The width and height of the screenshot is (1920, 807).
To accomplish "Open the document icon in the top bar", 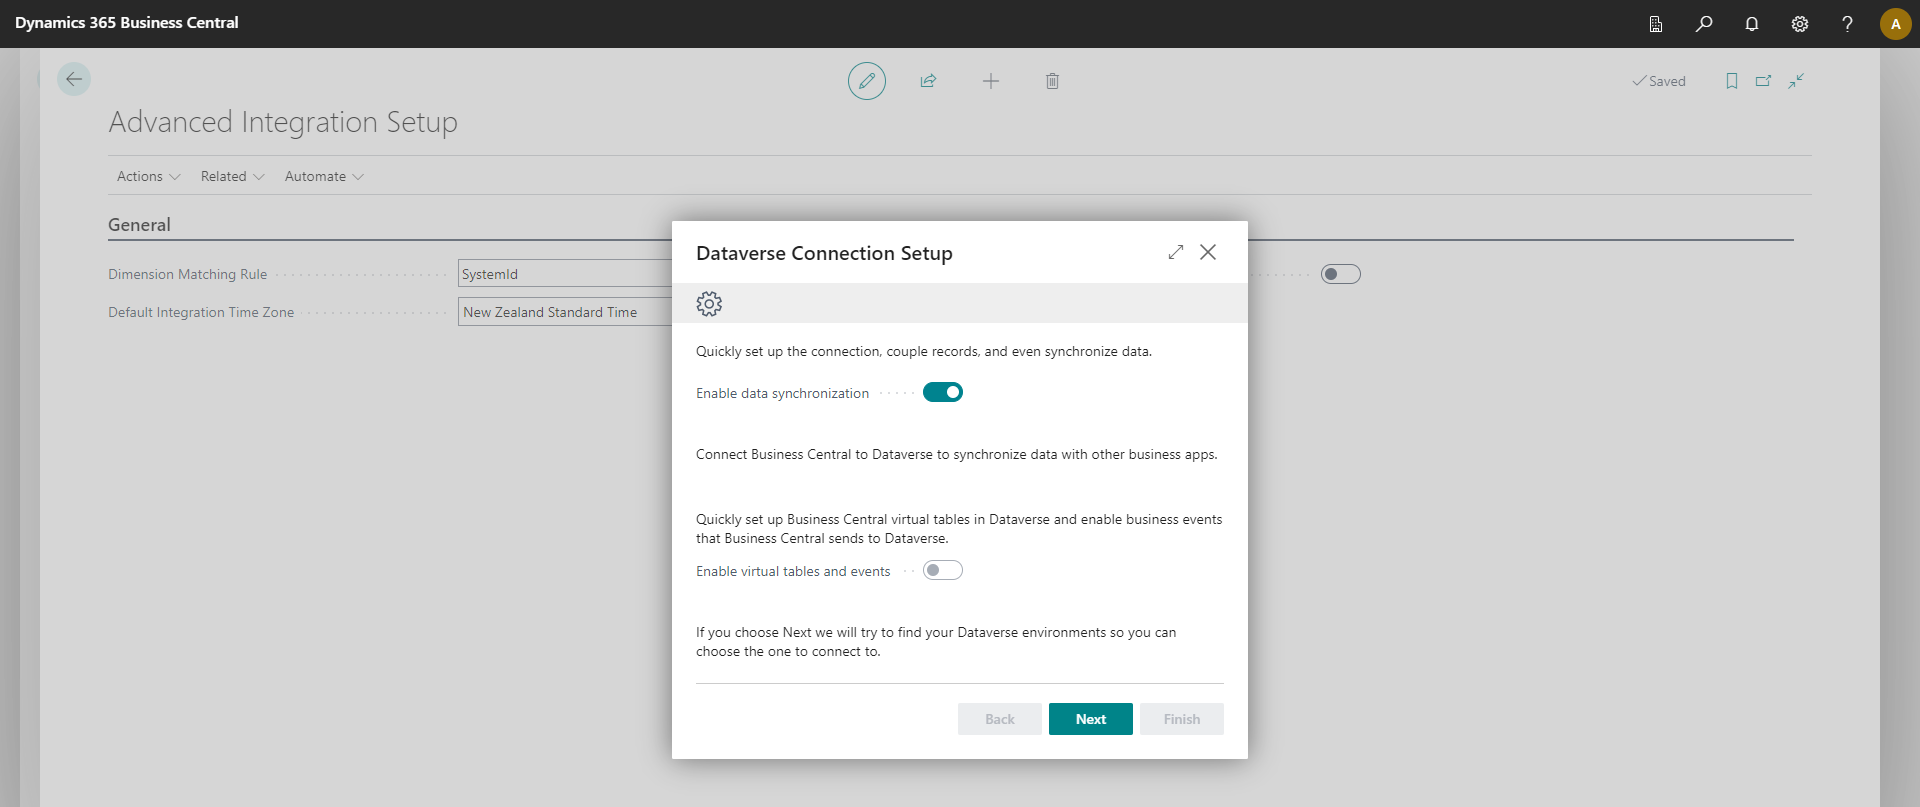I will [x=1656, y=24].
